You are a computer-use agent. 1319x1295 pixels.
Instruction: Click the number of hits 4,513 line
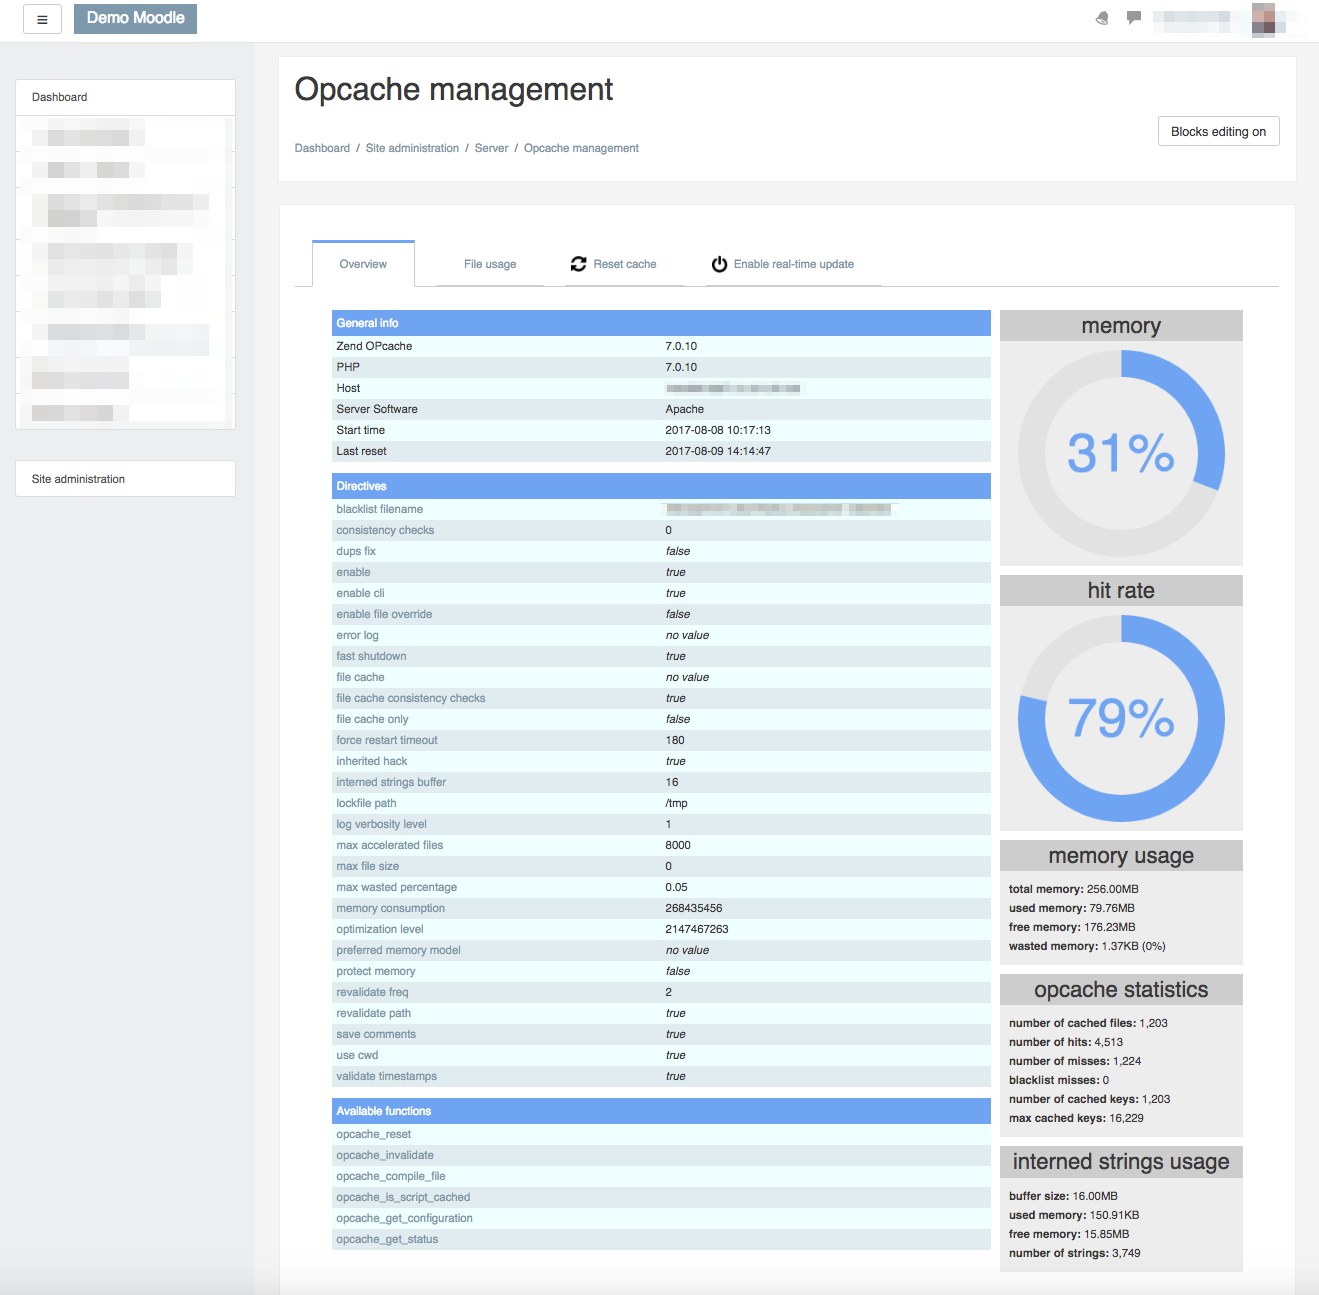click(1066, 1042)
